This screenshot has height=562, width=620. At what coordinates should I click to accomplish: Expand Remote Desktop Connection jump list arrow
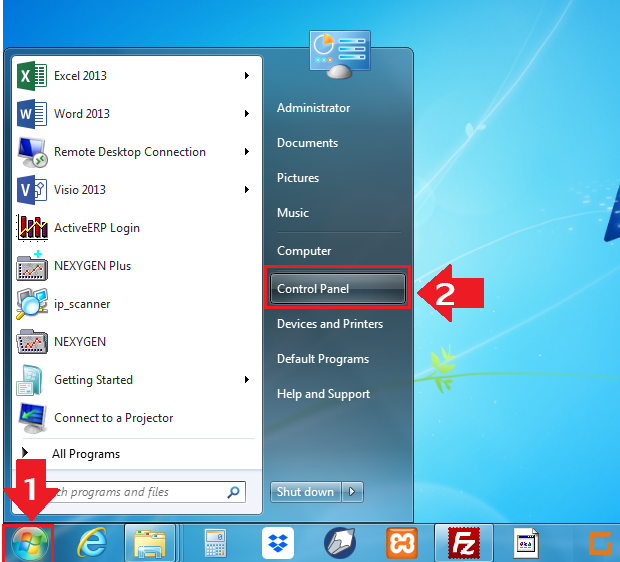247,152
